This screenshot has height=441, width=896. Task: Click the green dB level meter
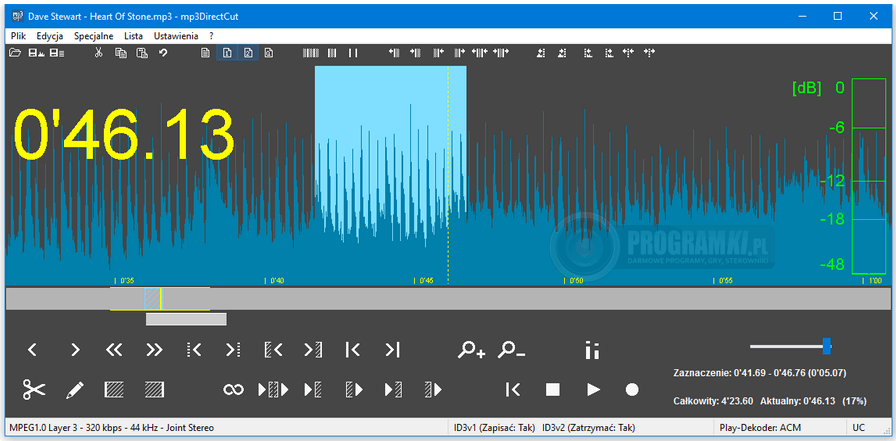click(x=869, y=177)
